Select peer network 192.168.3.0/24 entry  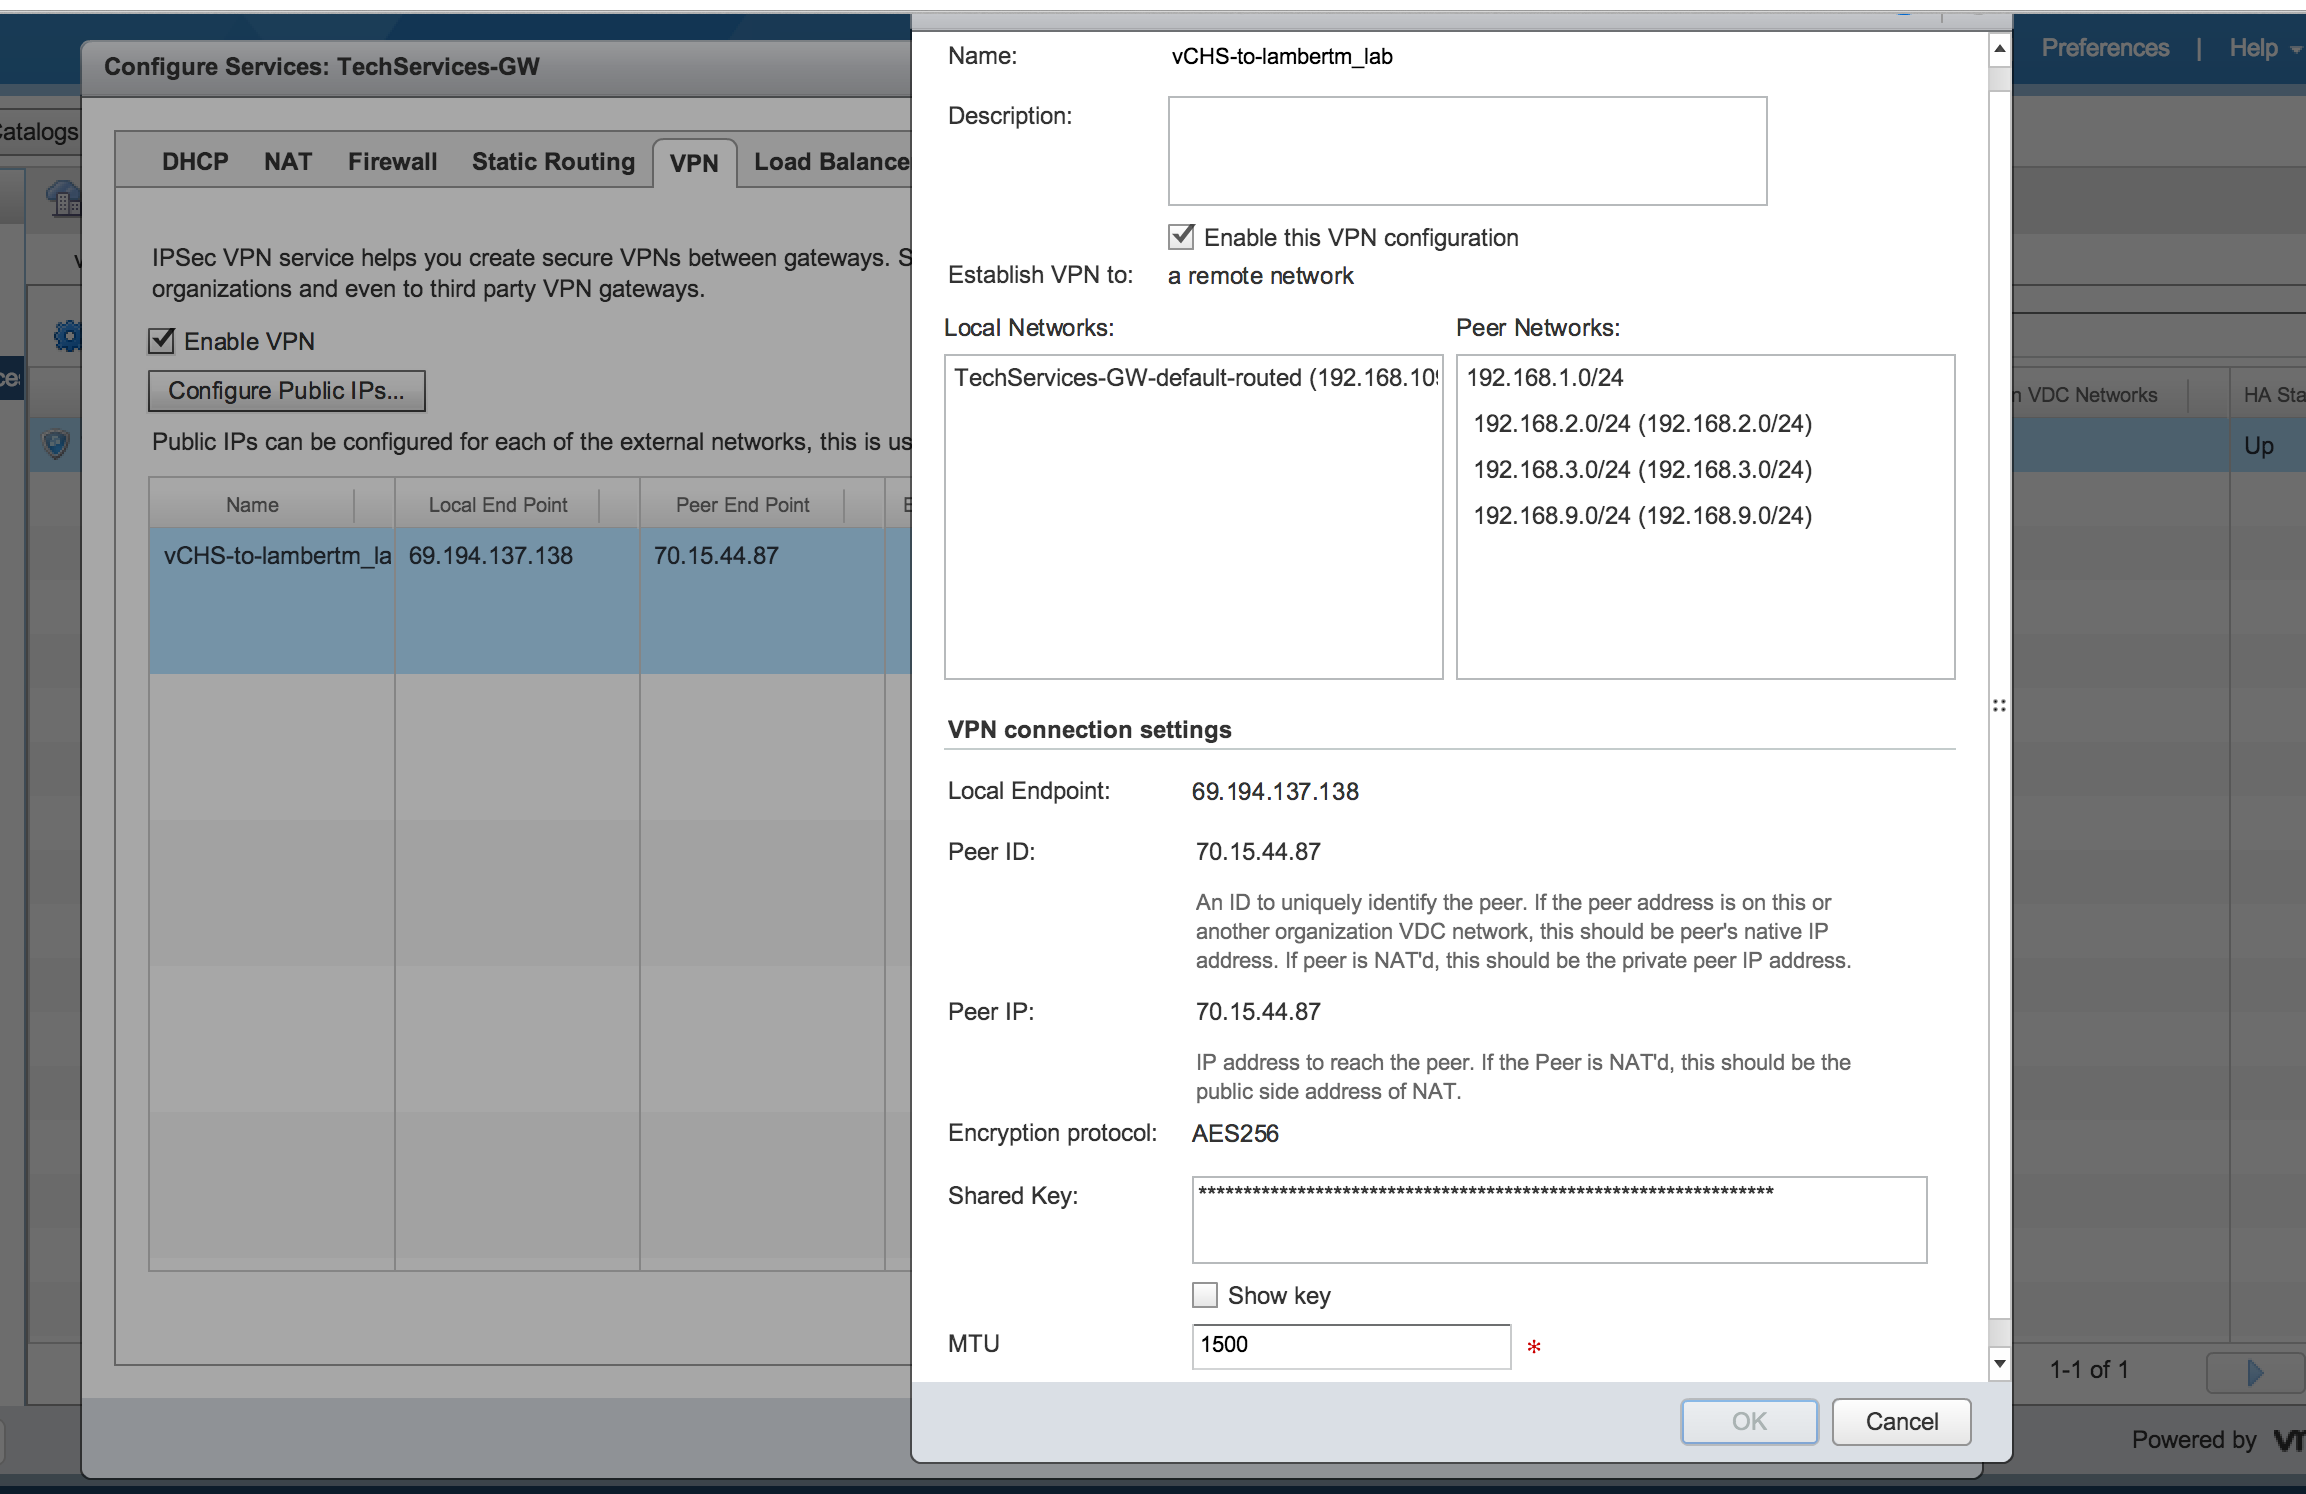(x=1642, y=470)
